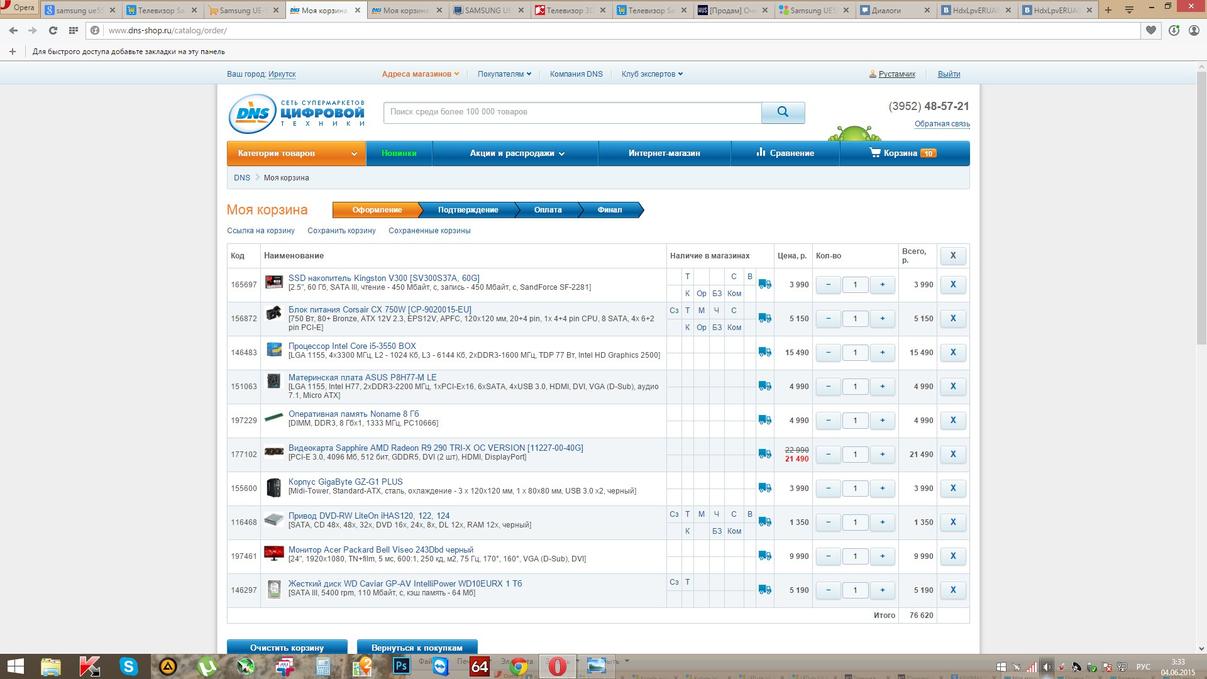Open Ссылка на корзину link
The image size is (1207, 679).
(261, 231)
